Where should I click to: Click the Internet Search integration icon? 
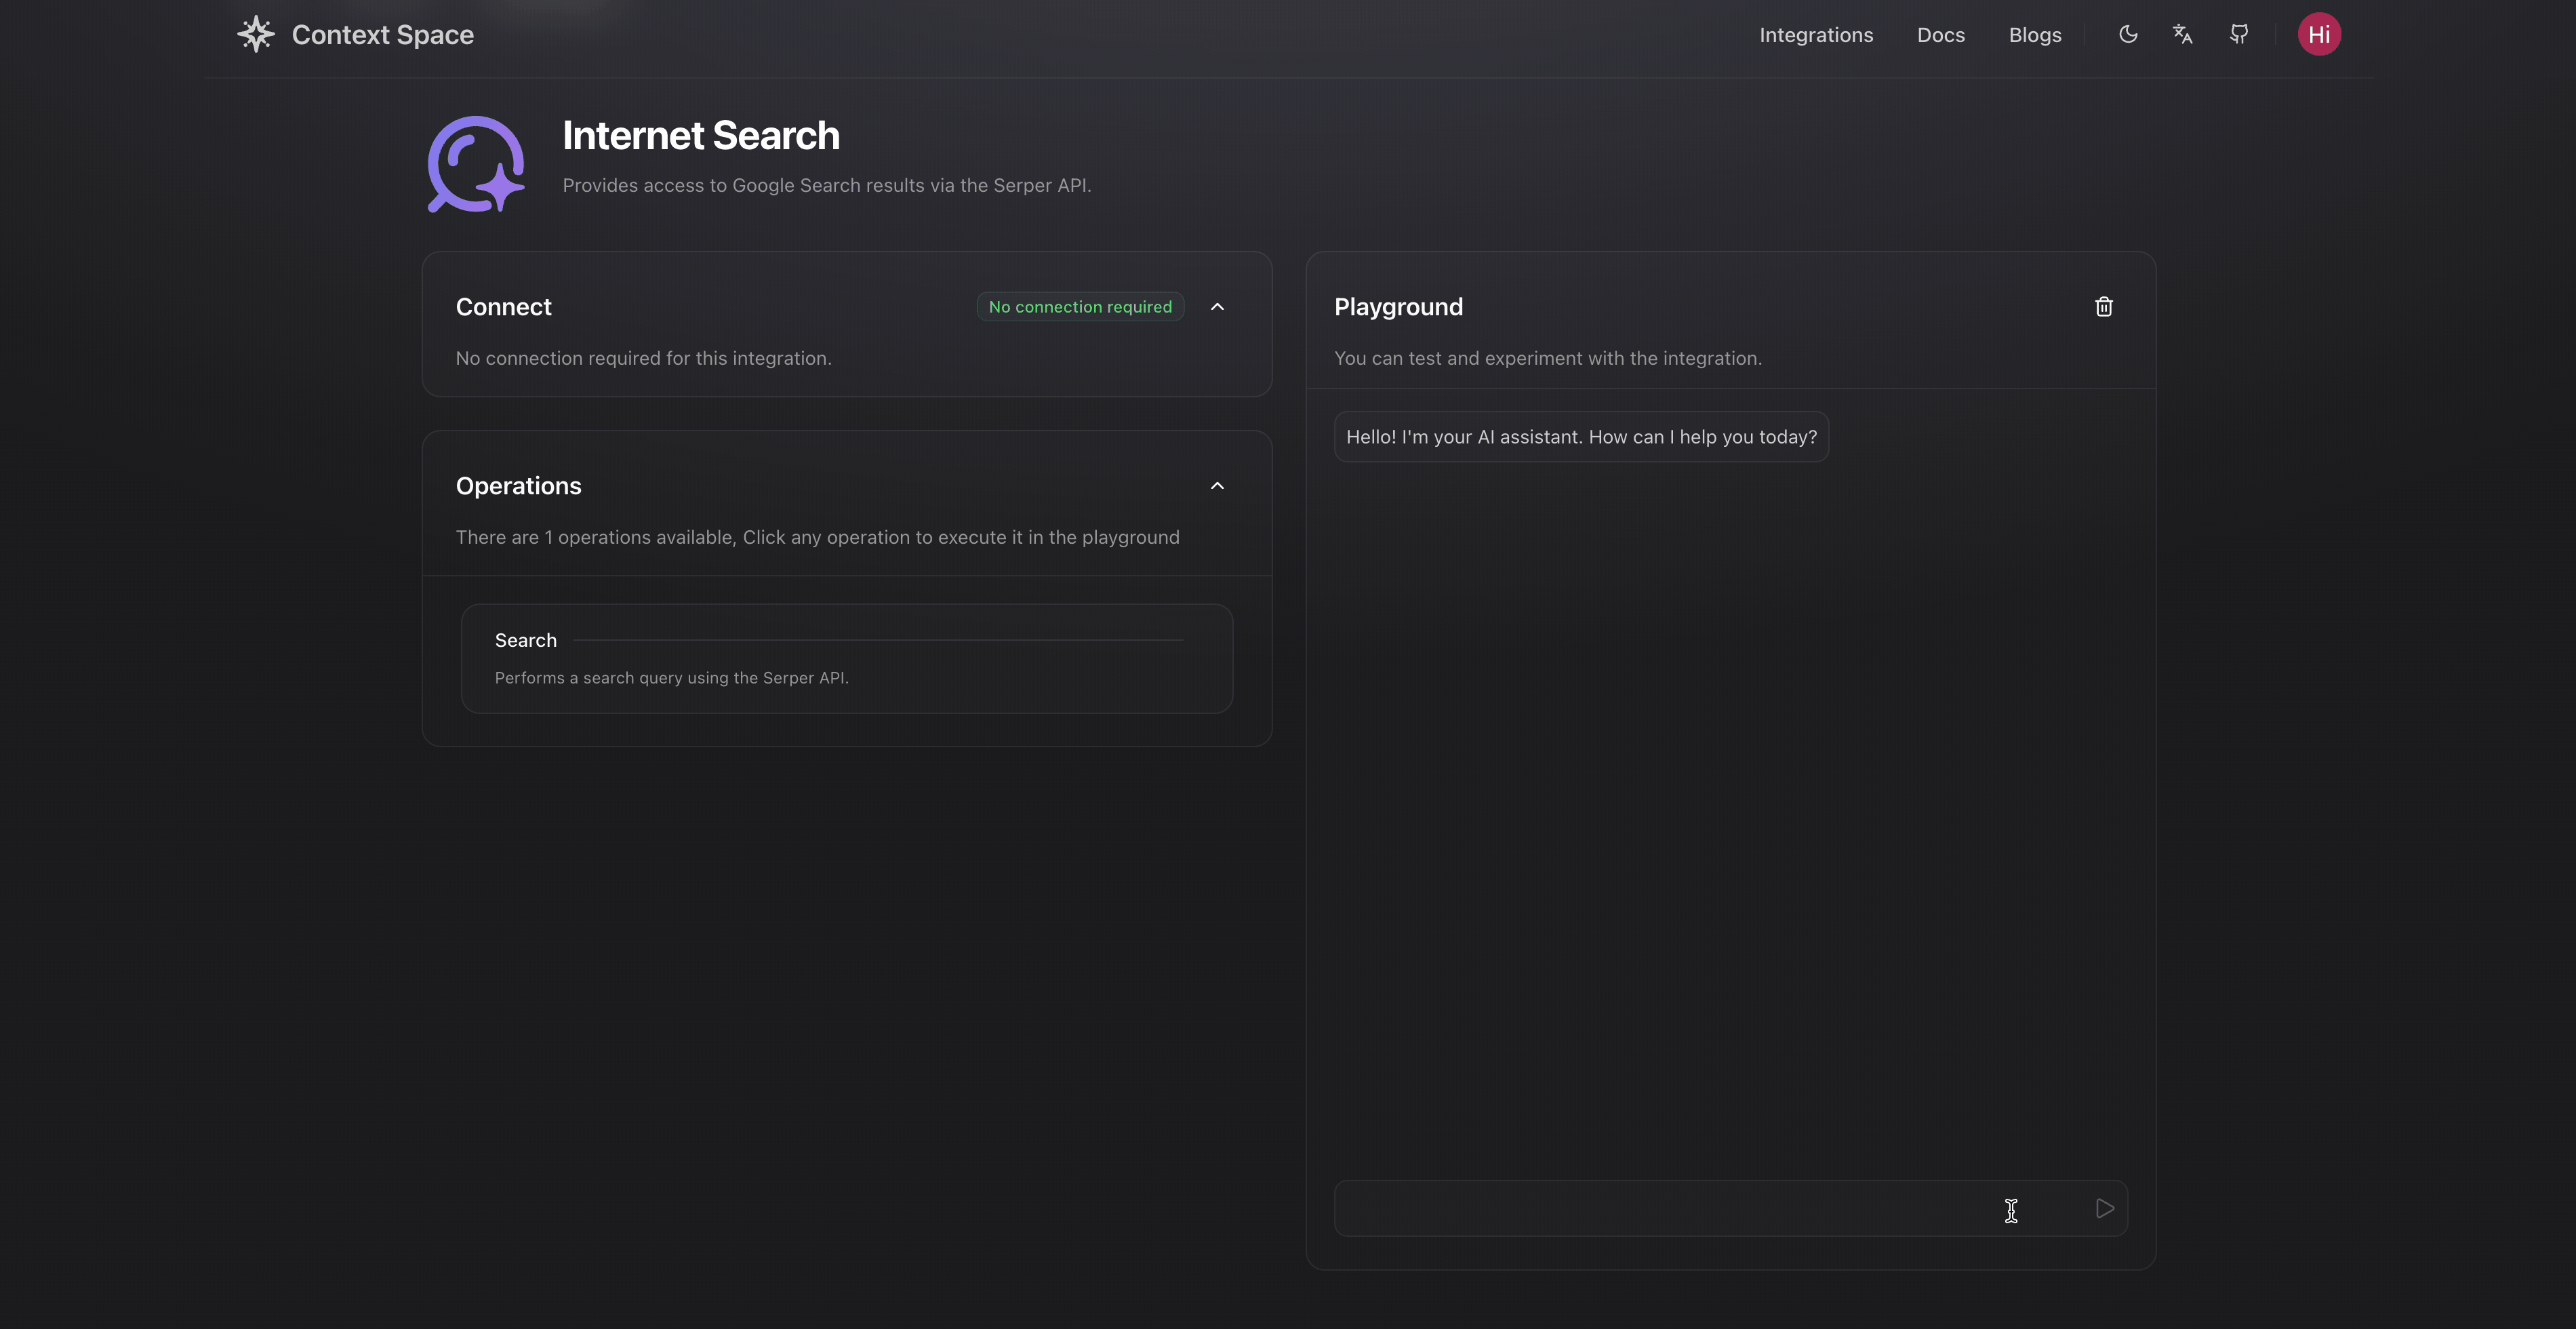[x=476, y=164]
